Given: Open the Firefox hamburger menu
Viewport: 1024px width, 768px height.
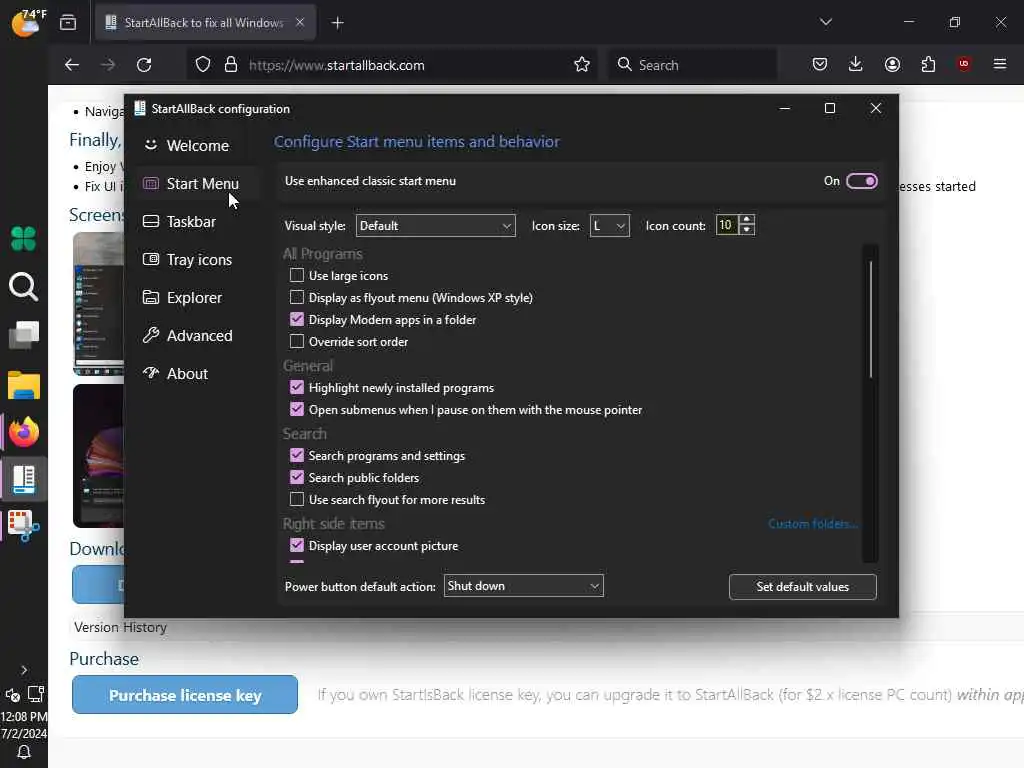Looking at the screenshot, I should tap(1000, 64).
